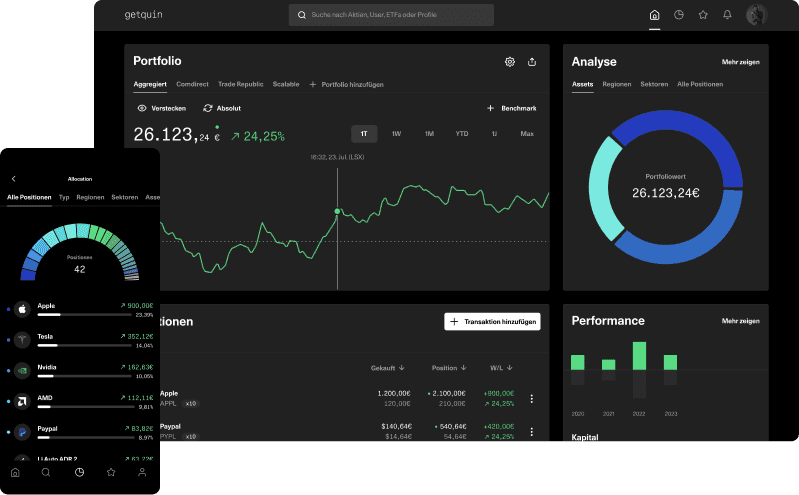This screenshot has height=495, width=799.
Task: Select the YTD time range
Action: tap(462, 134)
